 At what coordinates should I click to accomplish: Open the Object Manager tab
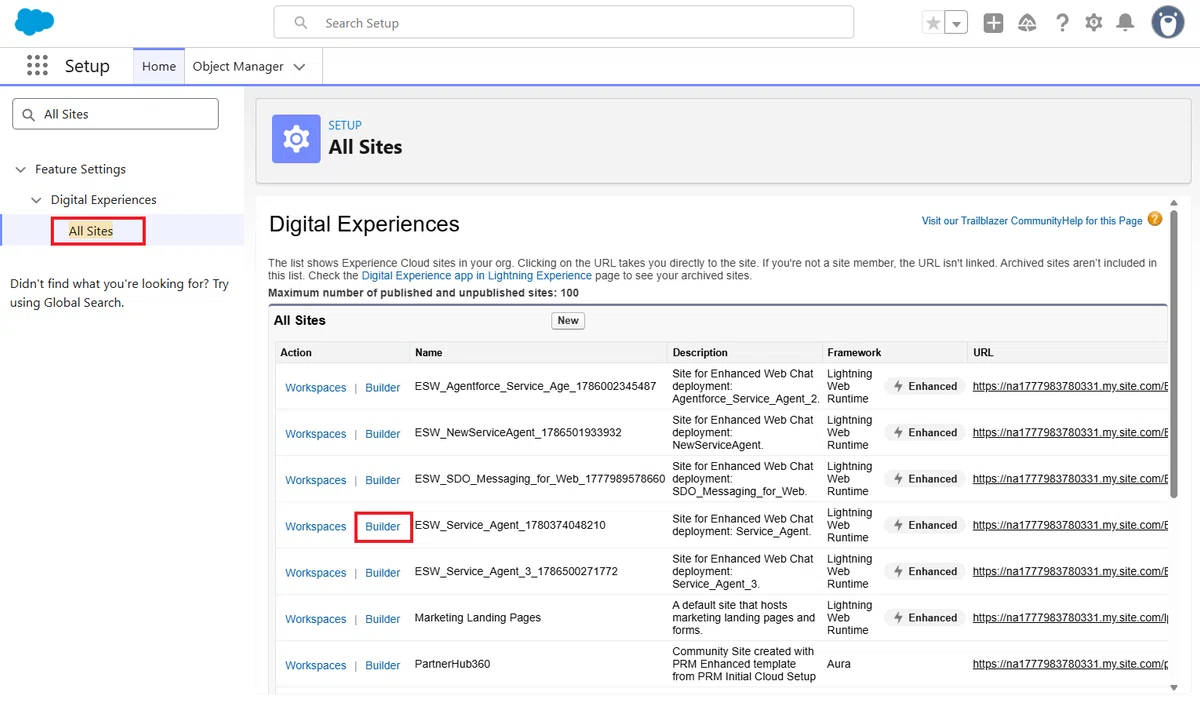pyautogui.click(x=238, y=66)
